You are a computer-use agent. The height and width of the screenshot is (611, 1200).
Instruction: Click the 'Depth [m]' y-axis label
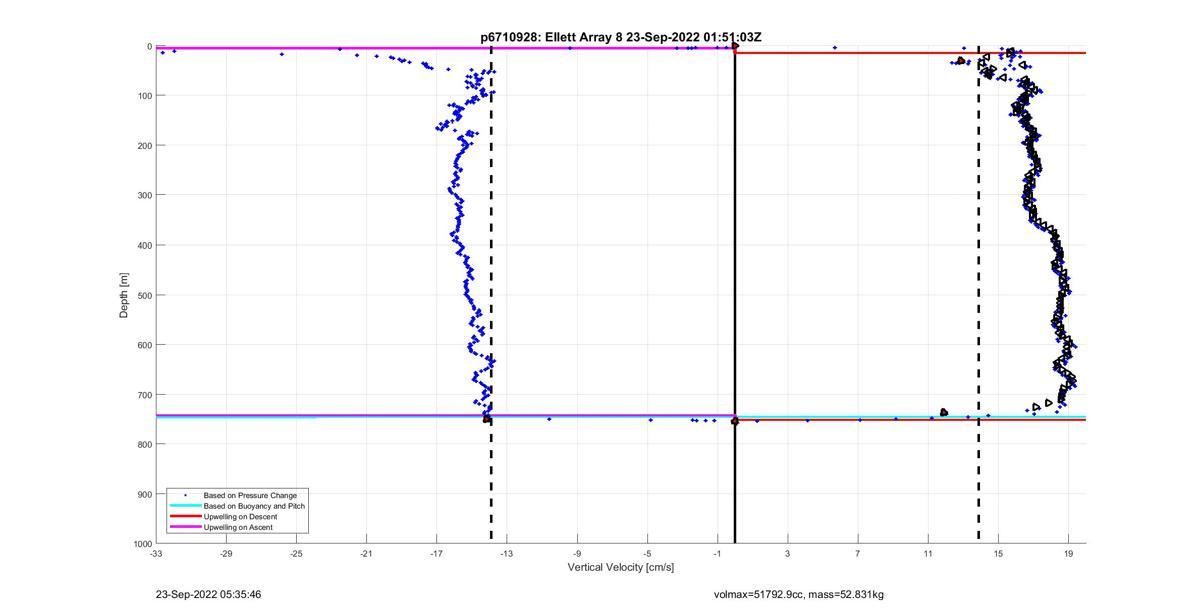tap(125, 295)
